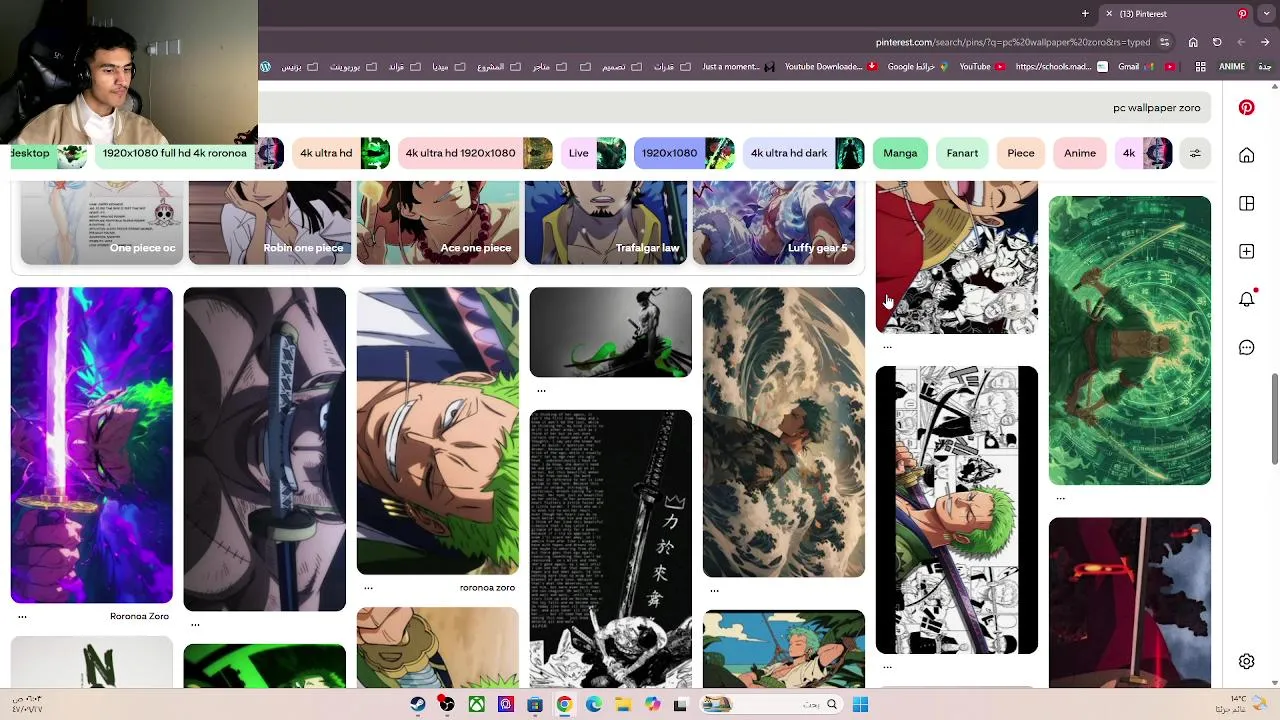Select the Anime filter chip
The image size is (1280, 720).
click(x=1080, y=153)
